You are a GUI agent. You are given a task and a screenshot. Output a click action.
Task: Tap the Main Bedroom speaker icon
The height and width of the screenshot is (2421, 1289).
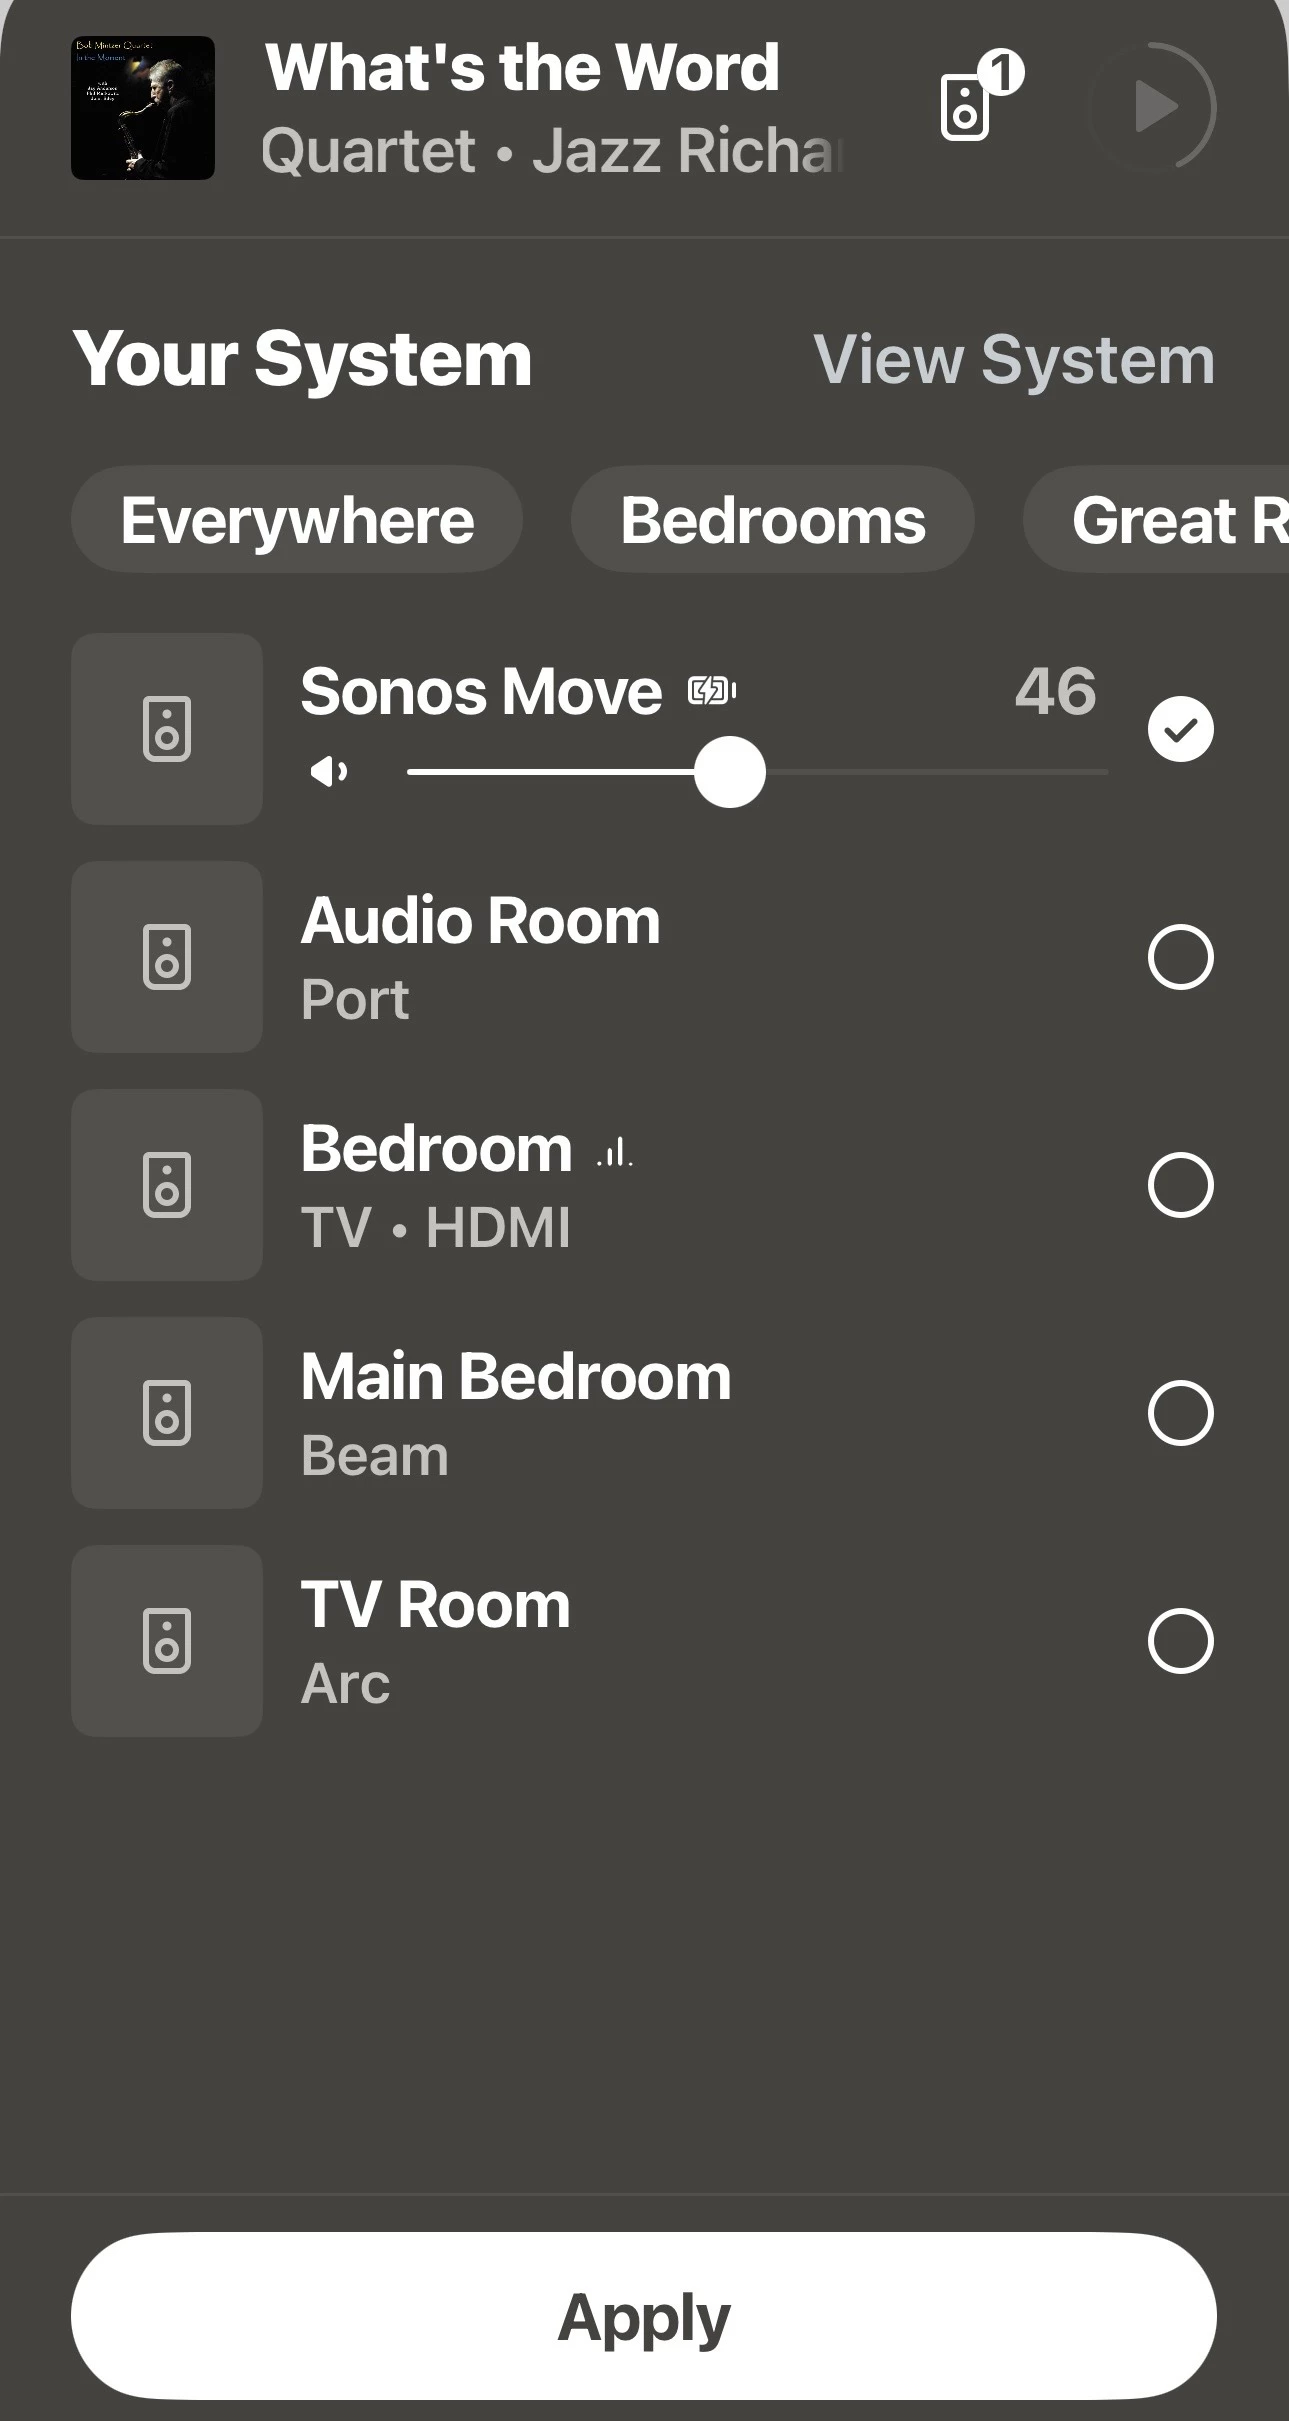(x=167, y=1413)
